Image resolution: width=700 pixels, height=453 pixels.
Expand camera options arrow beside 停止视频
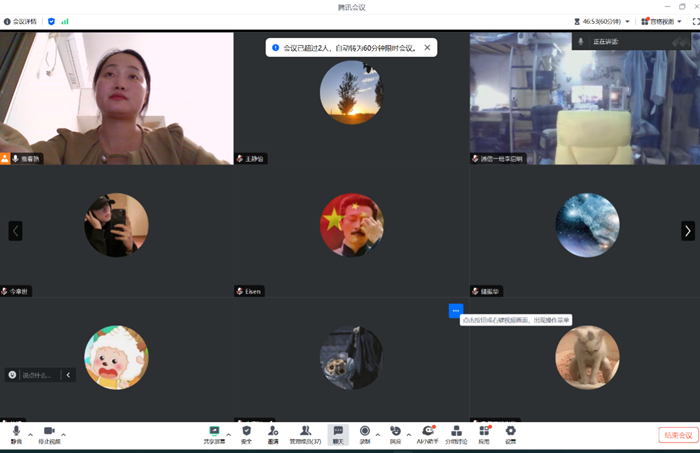[64, 435]
